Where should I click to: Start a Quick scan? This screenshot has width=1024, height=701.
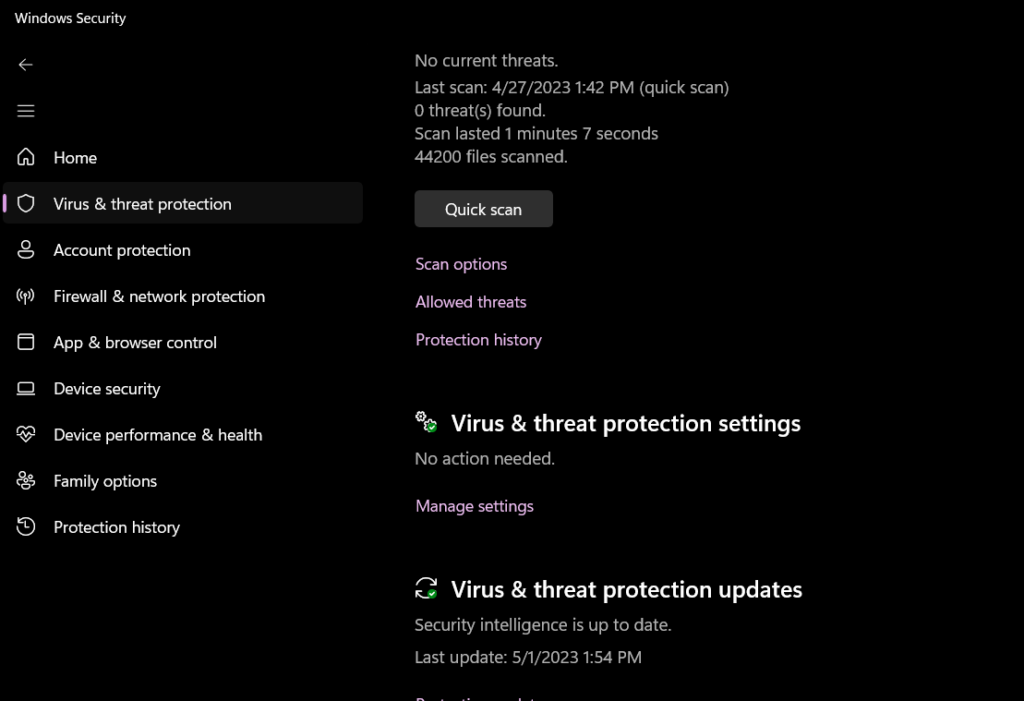483,209
